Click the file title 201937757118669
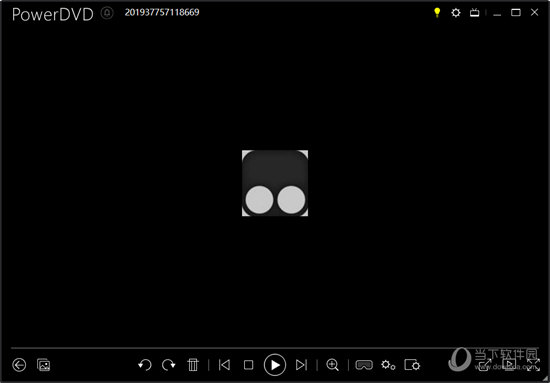Viewport: 550px width, 383px height. point(162,12)
